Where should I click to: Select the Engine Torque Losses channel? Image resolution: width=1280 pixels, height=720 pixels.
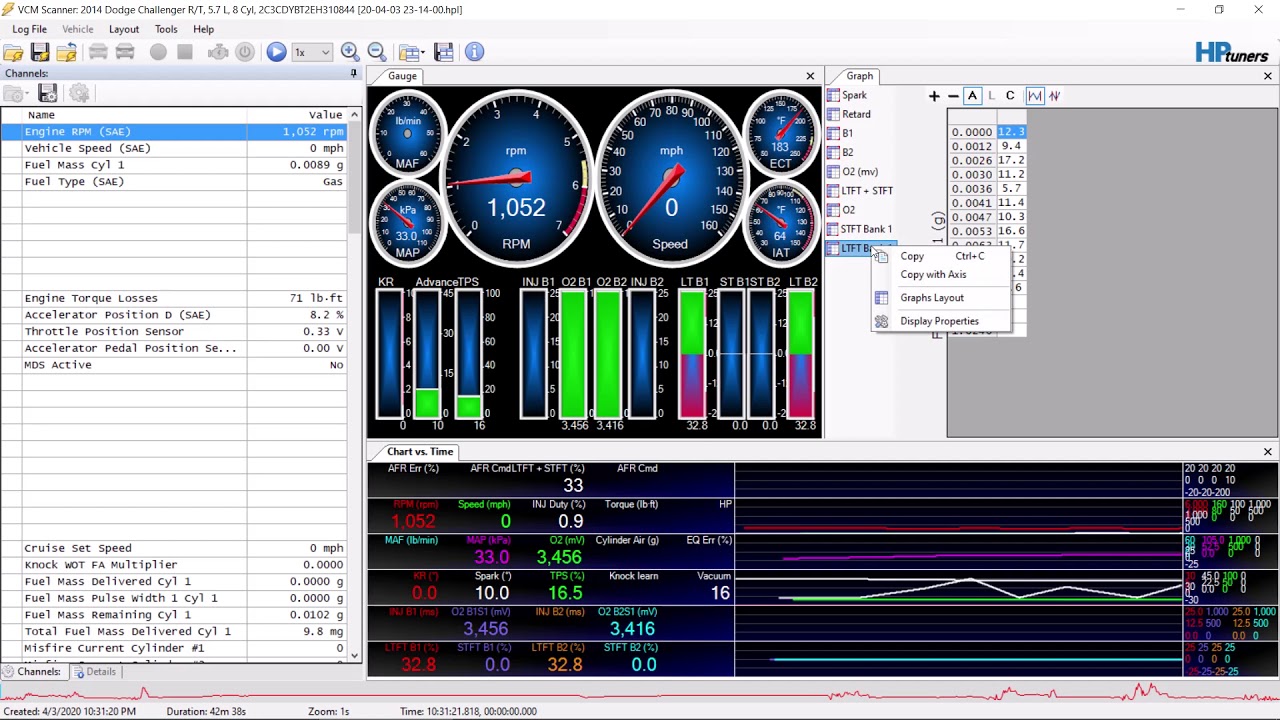174,298
